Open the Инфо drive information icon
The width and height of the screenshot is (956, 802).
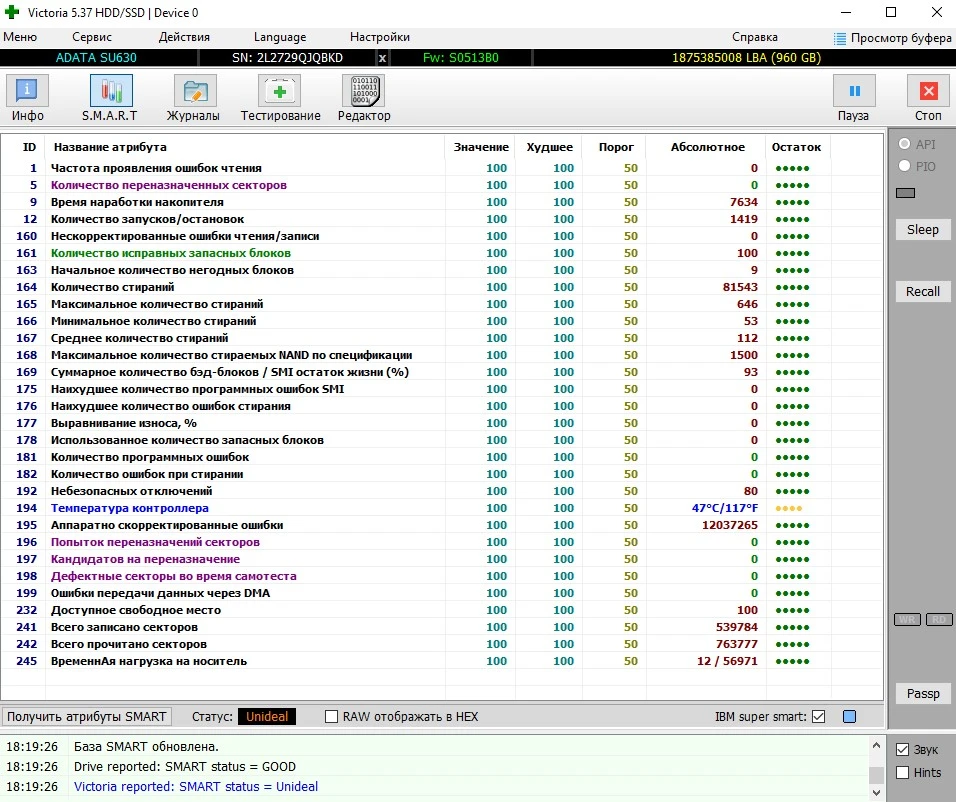click(27, 91)
